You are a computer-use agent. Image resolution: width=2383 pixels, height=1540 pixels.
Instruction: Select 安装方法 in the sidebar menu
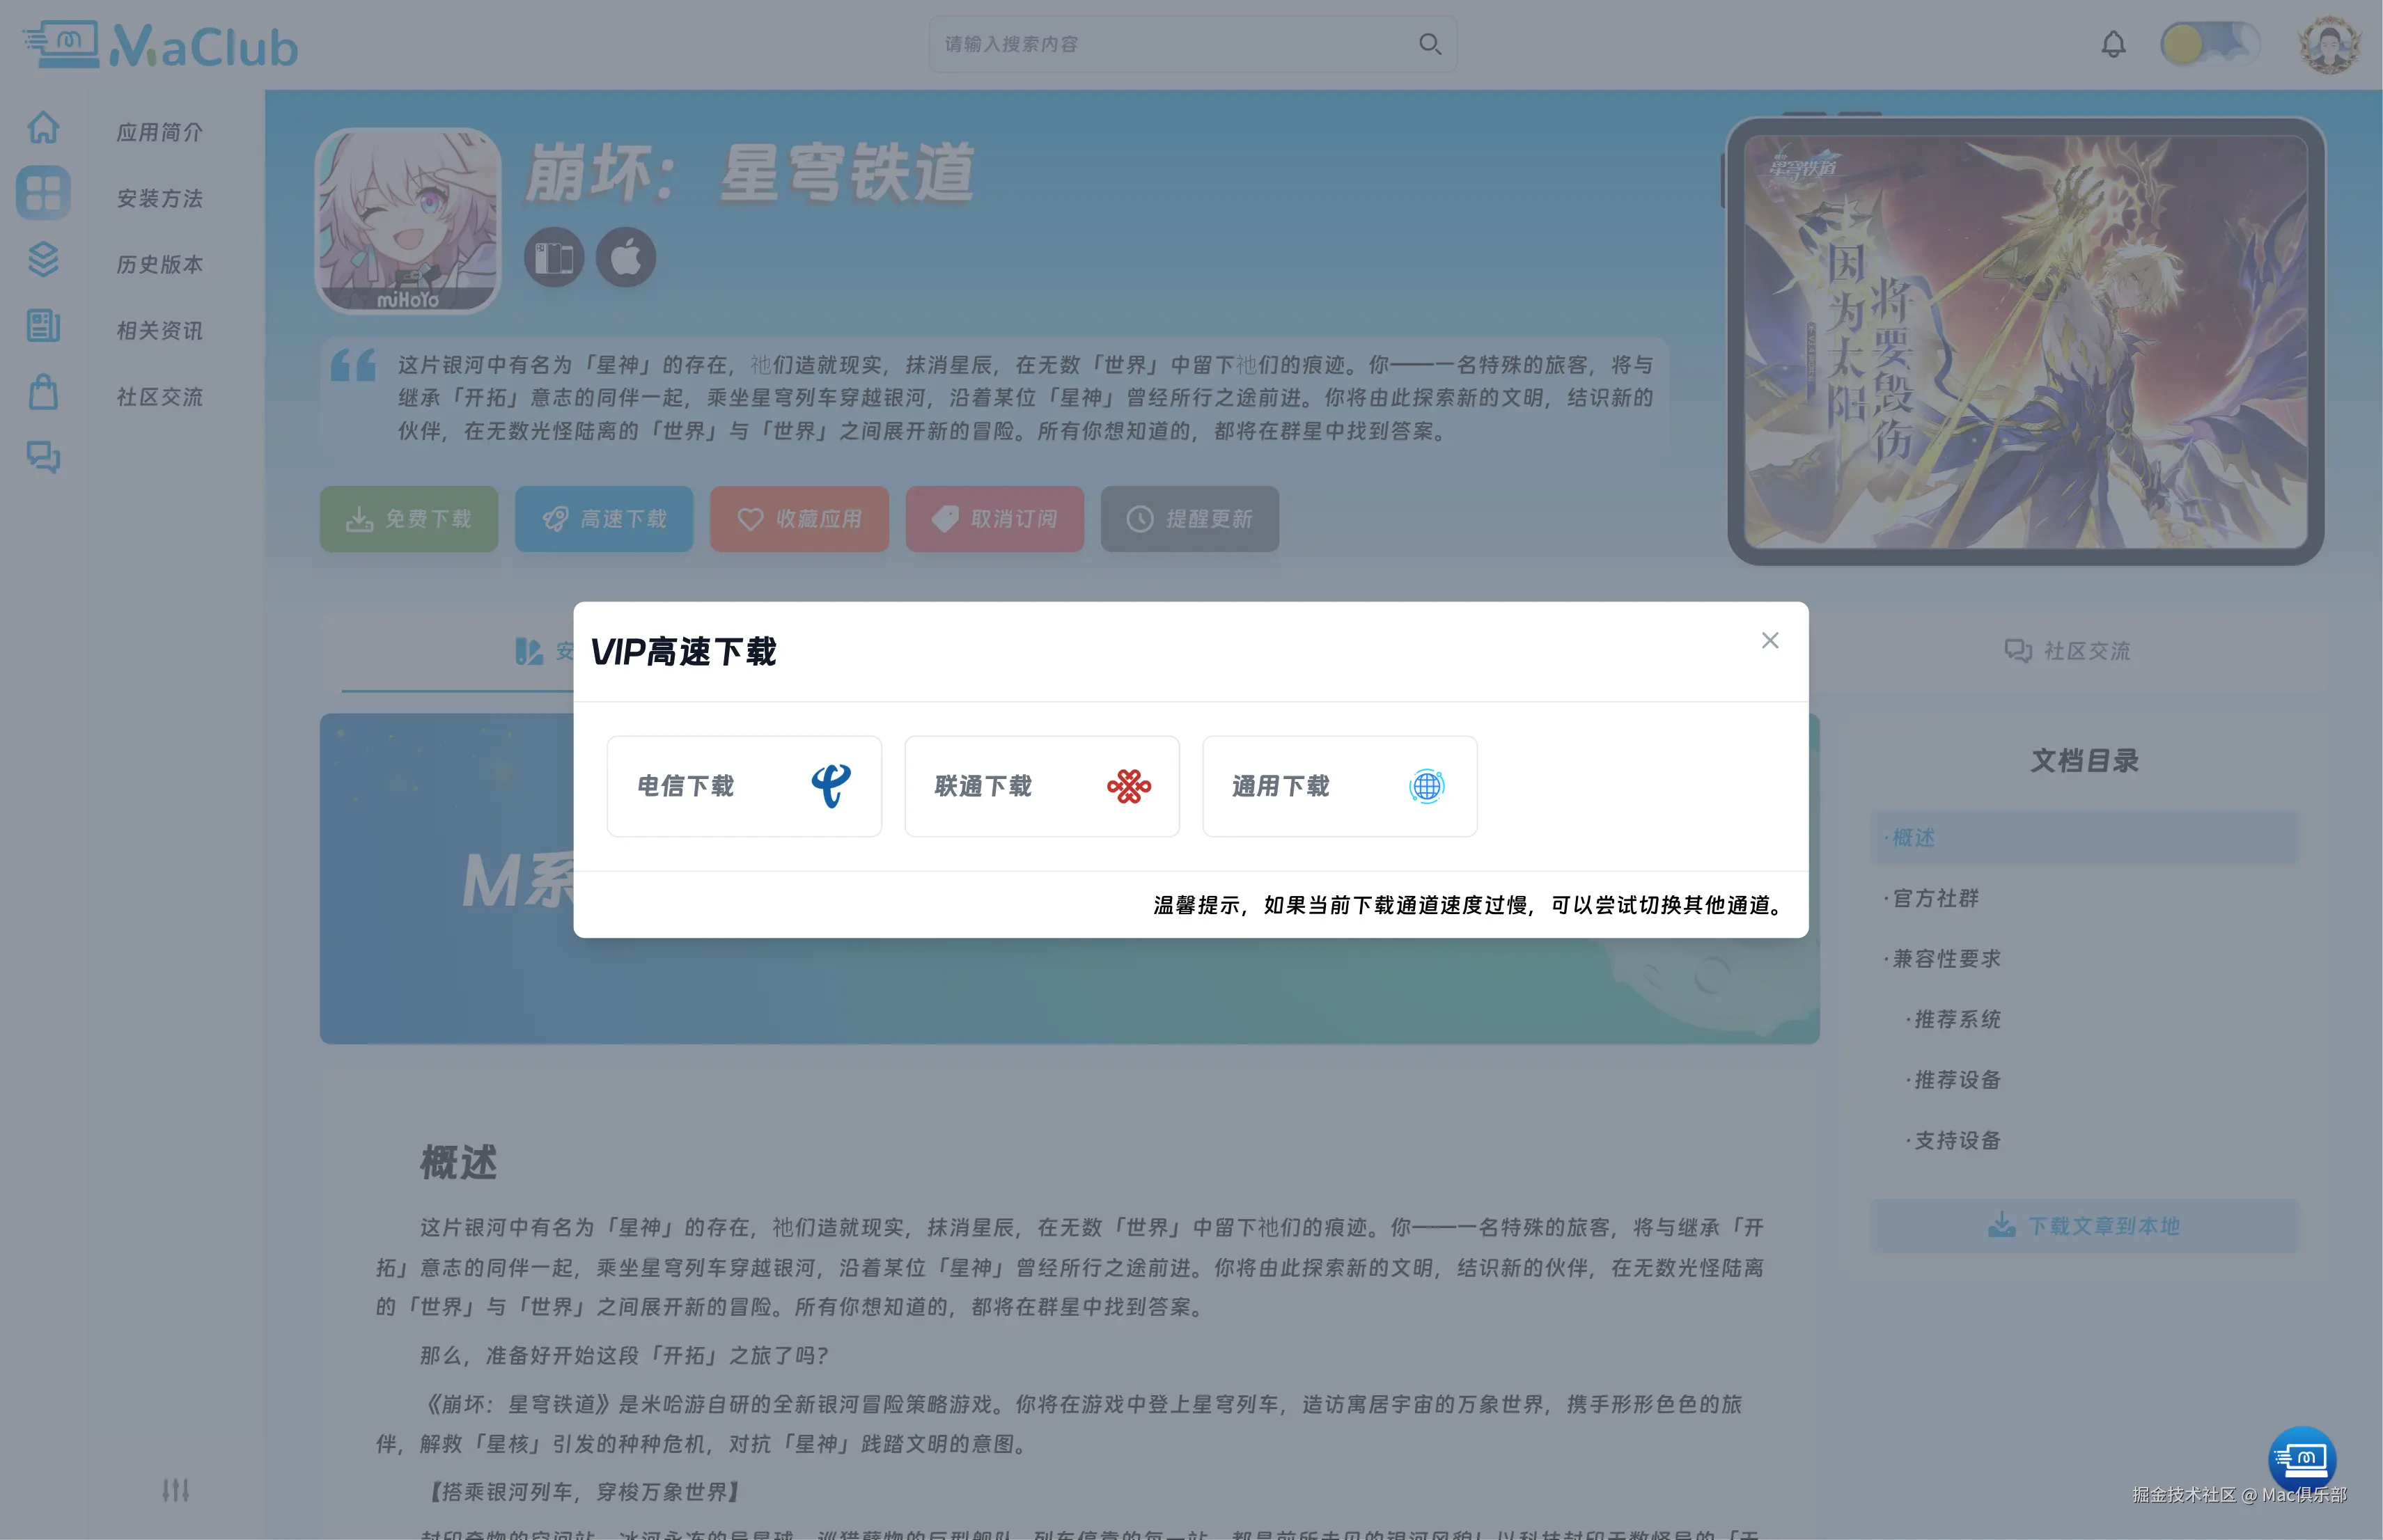click(159, 198)
